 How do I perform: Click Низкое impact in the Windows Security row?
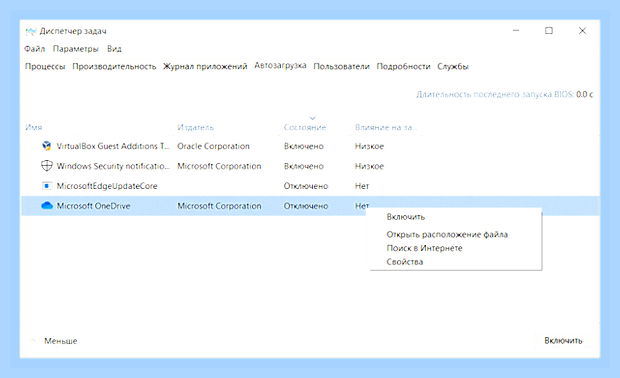[x=369, y=166]
